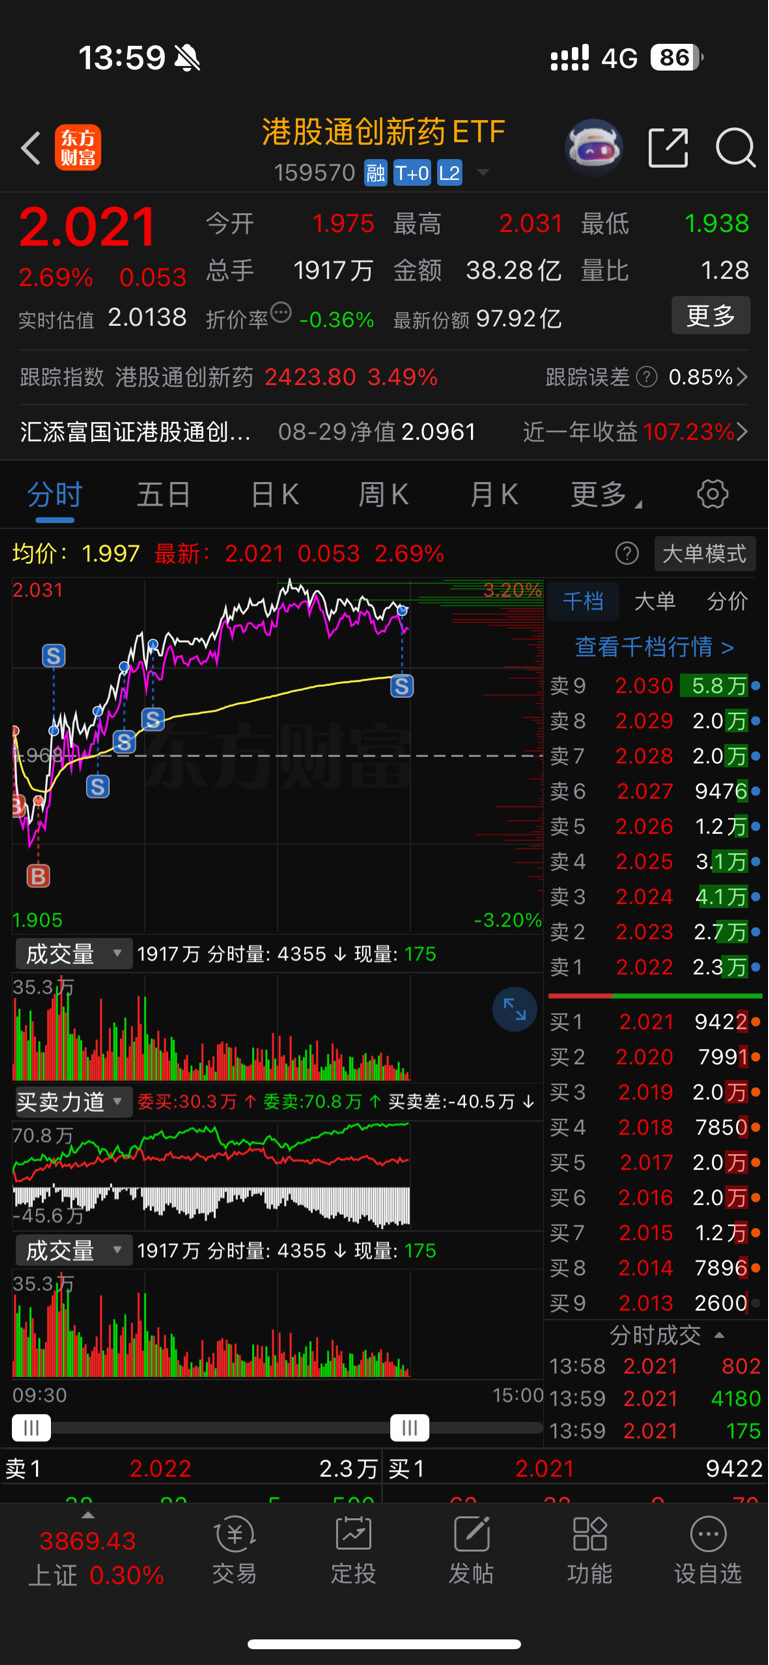This screenshot has width=769, height=1665.
Task: Open 交易 in bottom bar
Action: click(x=234, y=1551)
